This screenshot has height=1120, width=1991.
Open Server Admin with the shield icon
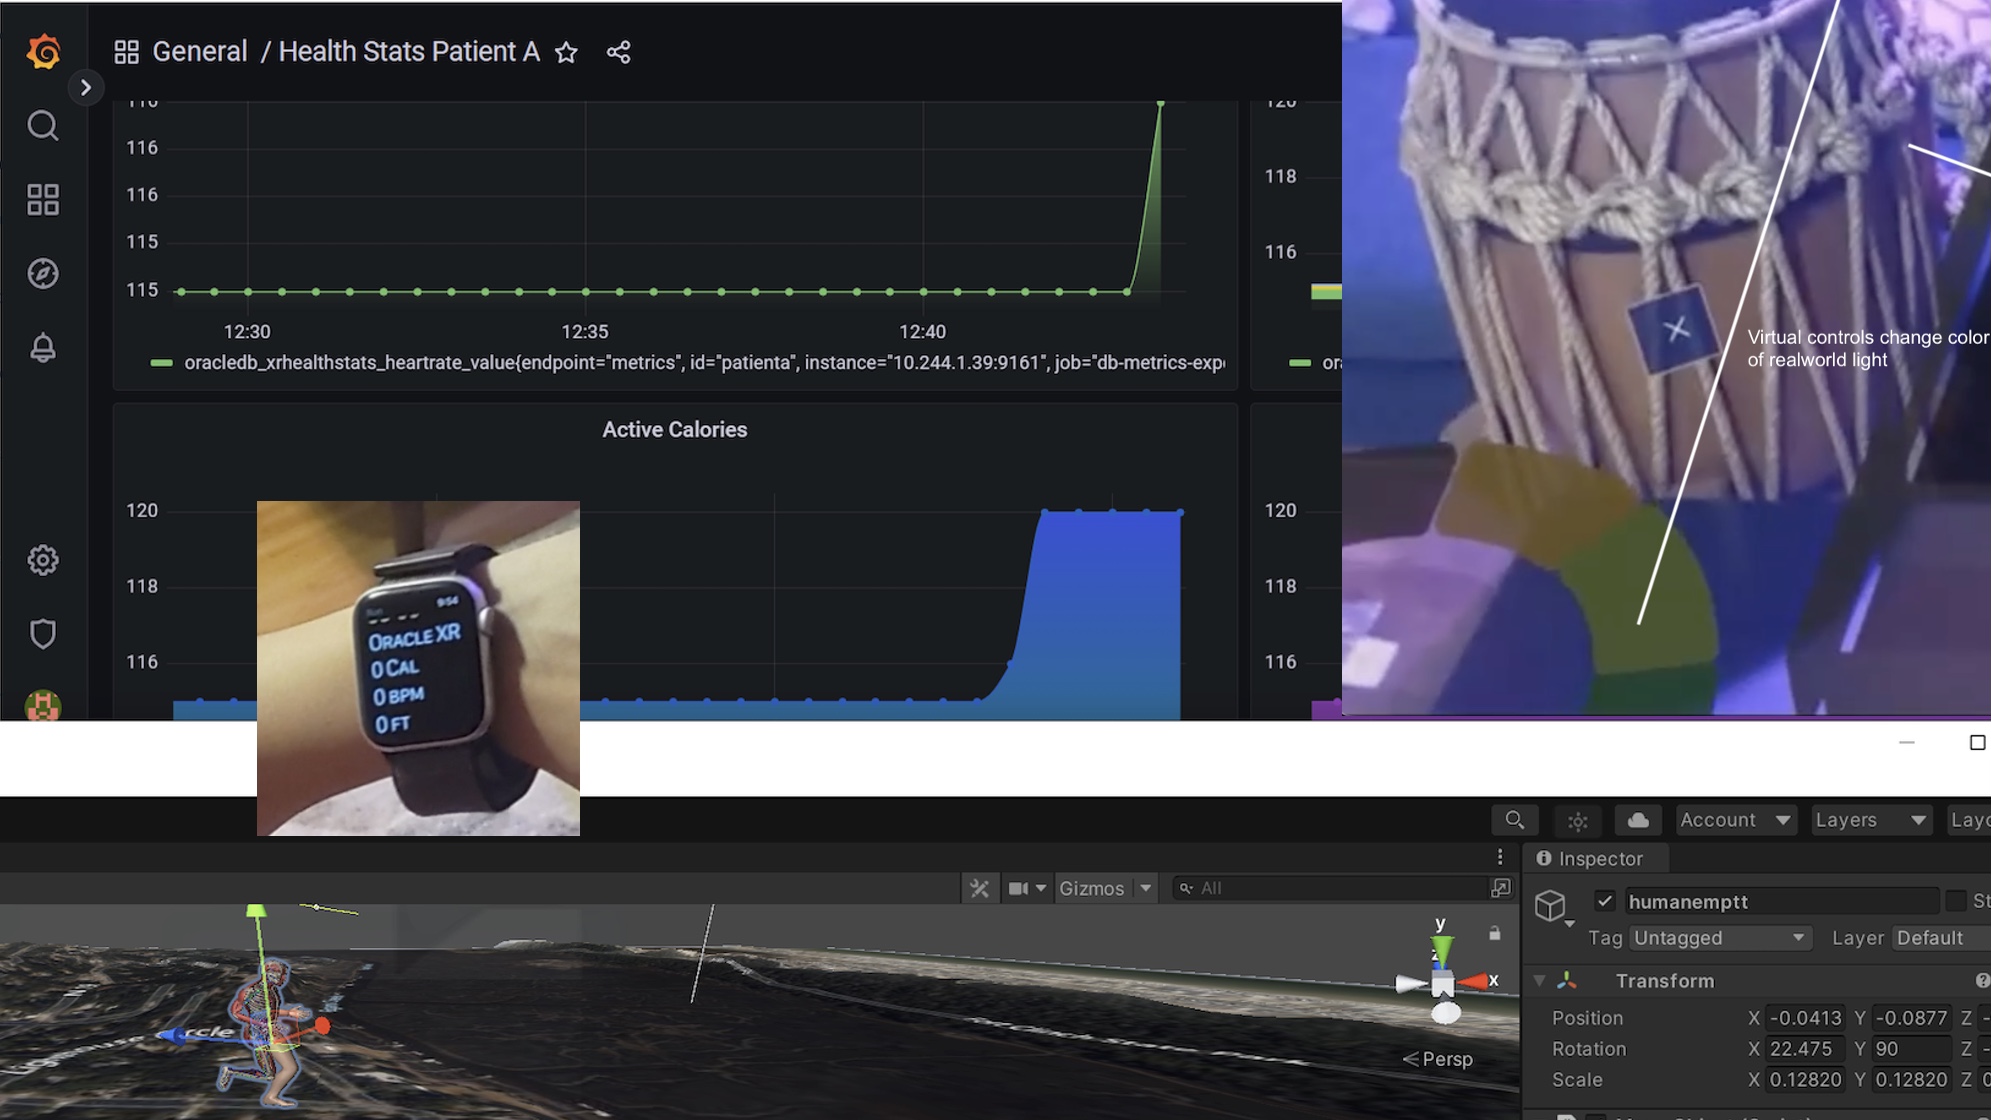tap(43, 634)
